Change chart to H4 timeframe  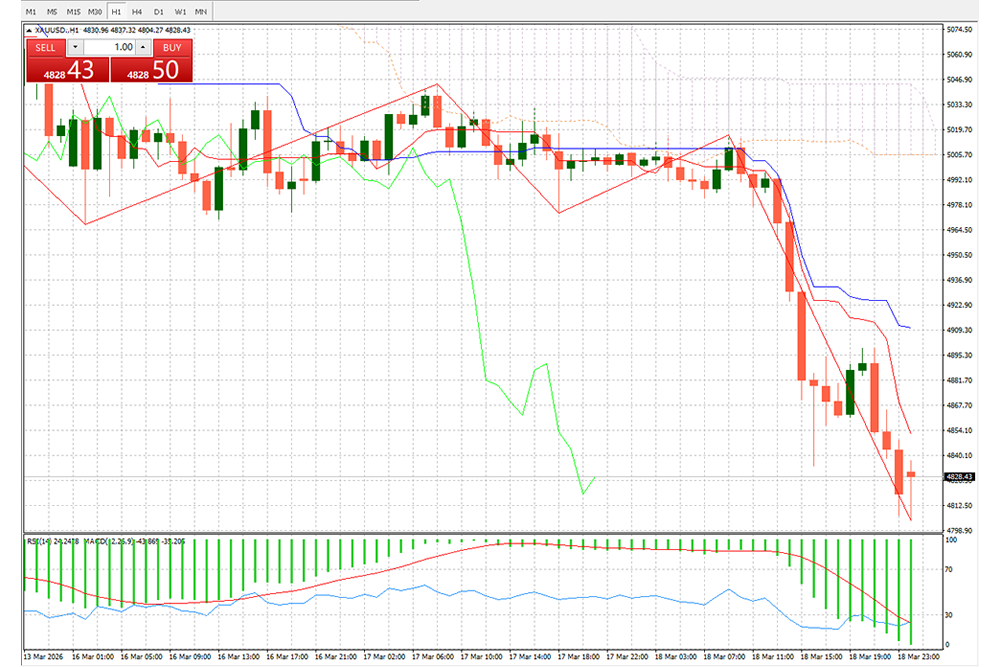(x=137, y=11)
